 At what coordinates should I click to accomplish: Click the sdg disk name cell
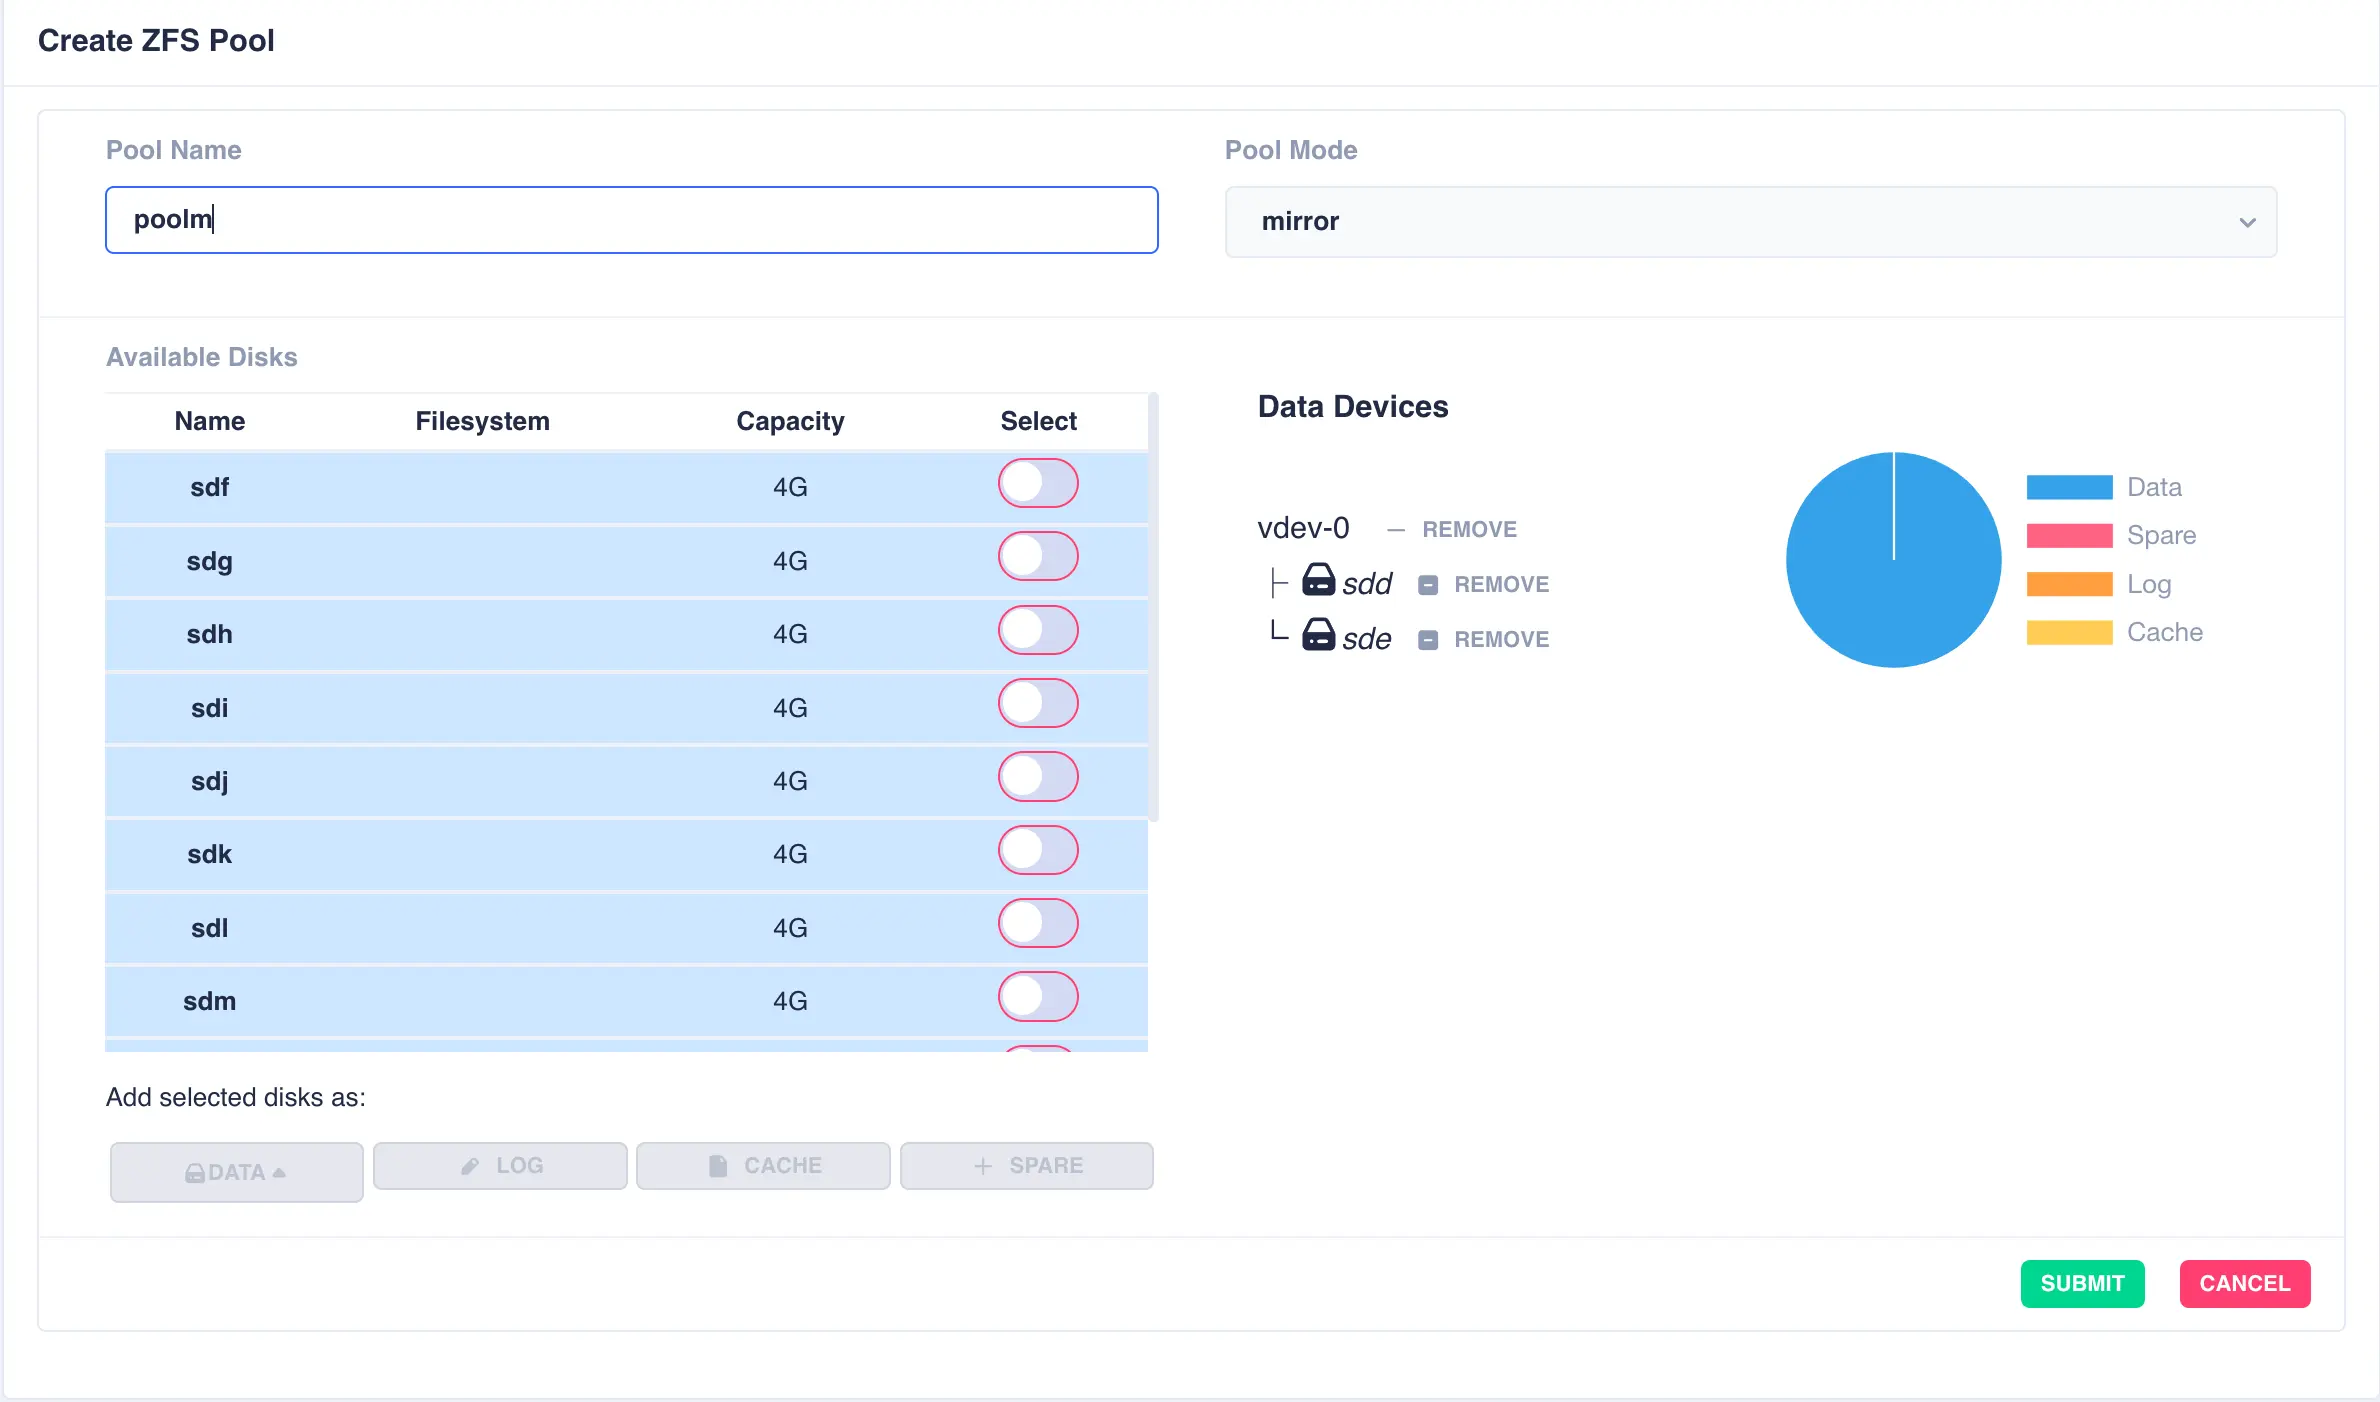[x=210, y=561]
